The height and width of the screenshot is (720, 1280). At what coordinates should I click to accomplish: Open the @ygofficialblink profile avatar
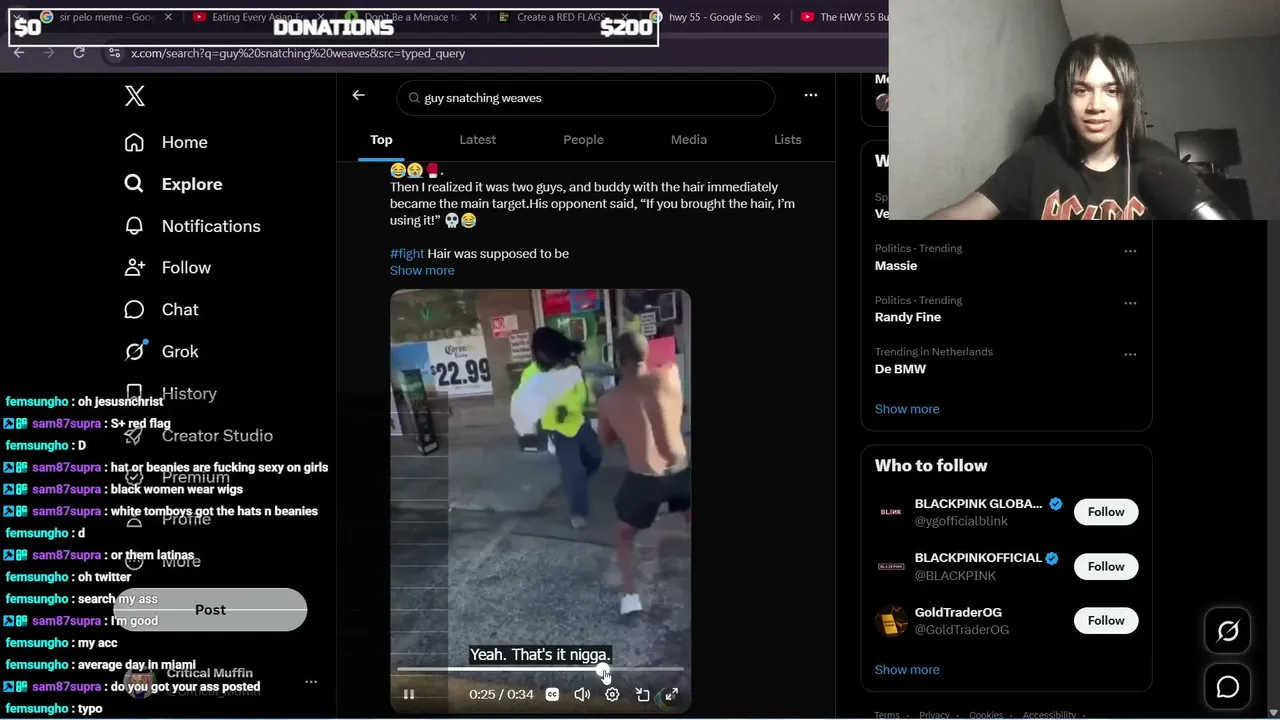tap(891, 512)
